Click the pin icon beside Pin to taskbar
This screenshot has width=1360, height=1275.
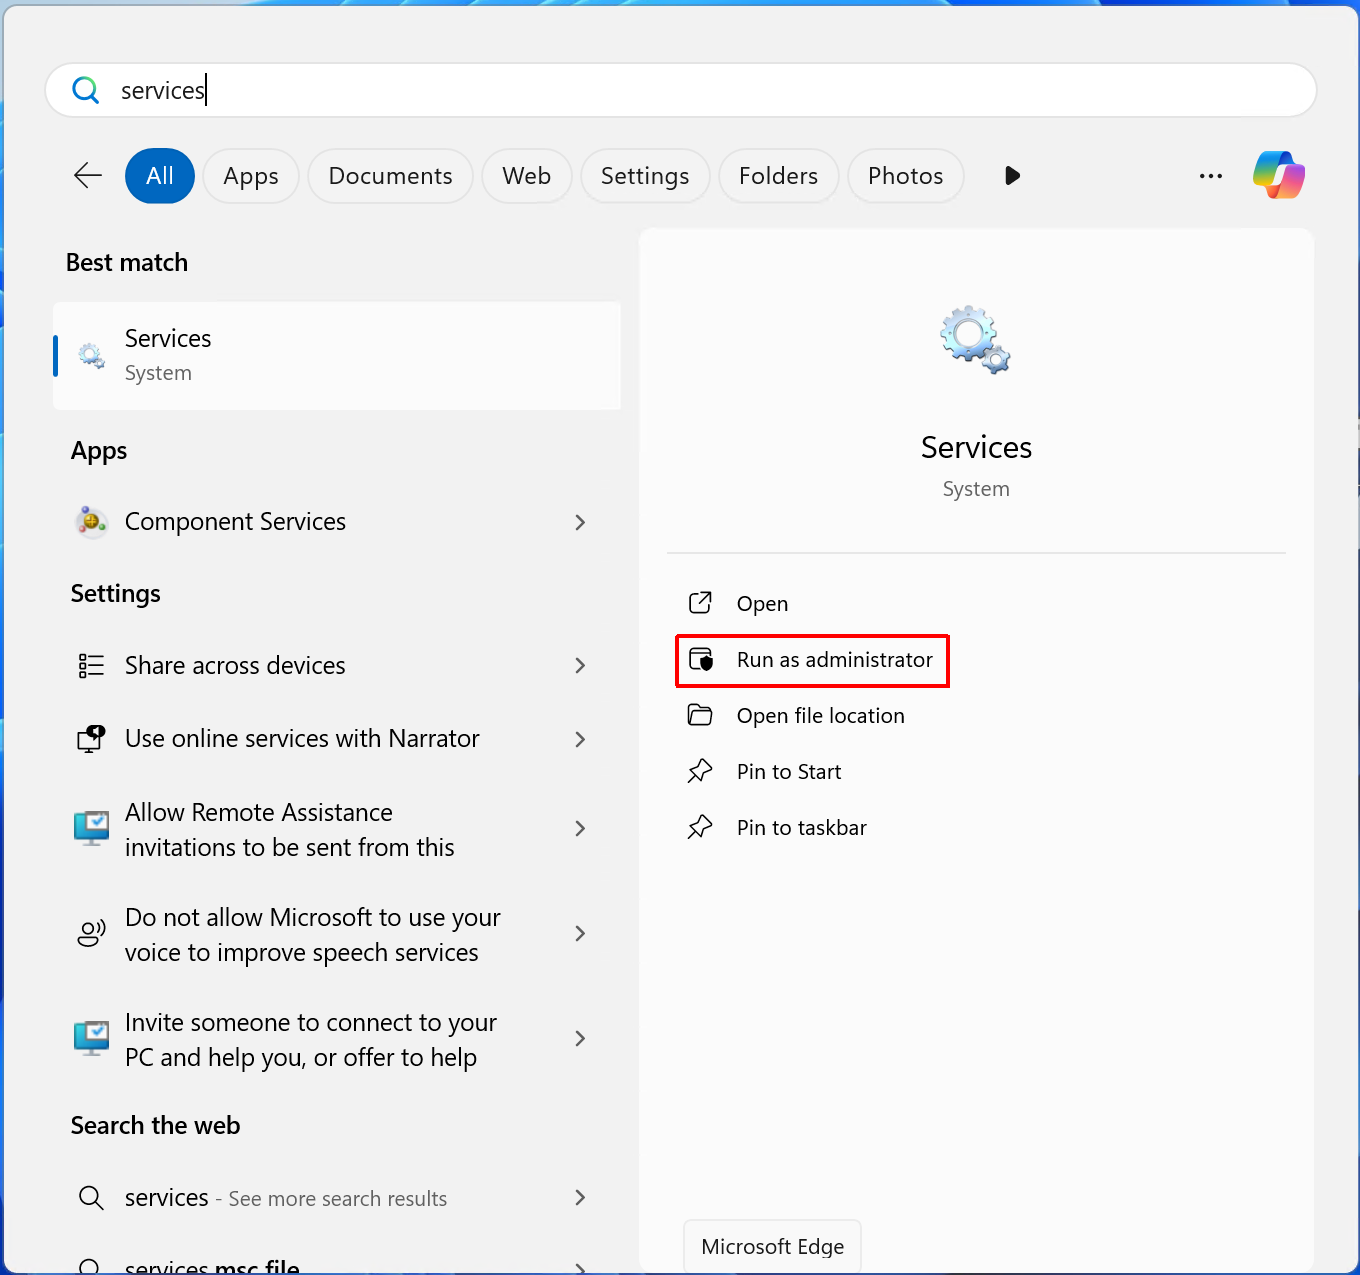click(700, 828)
